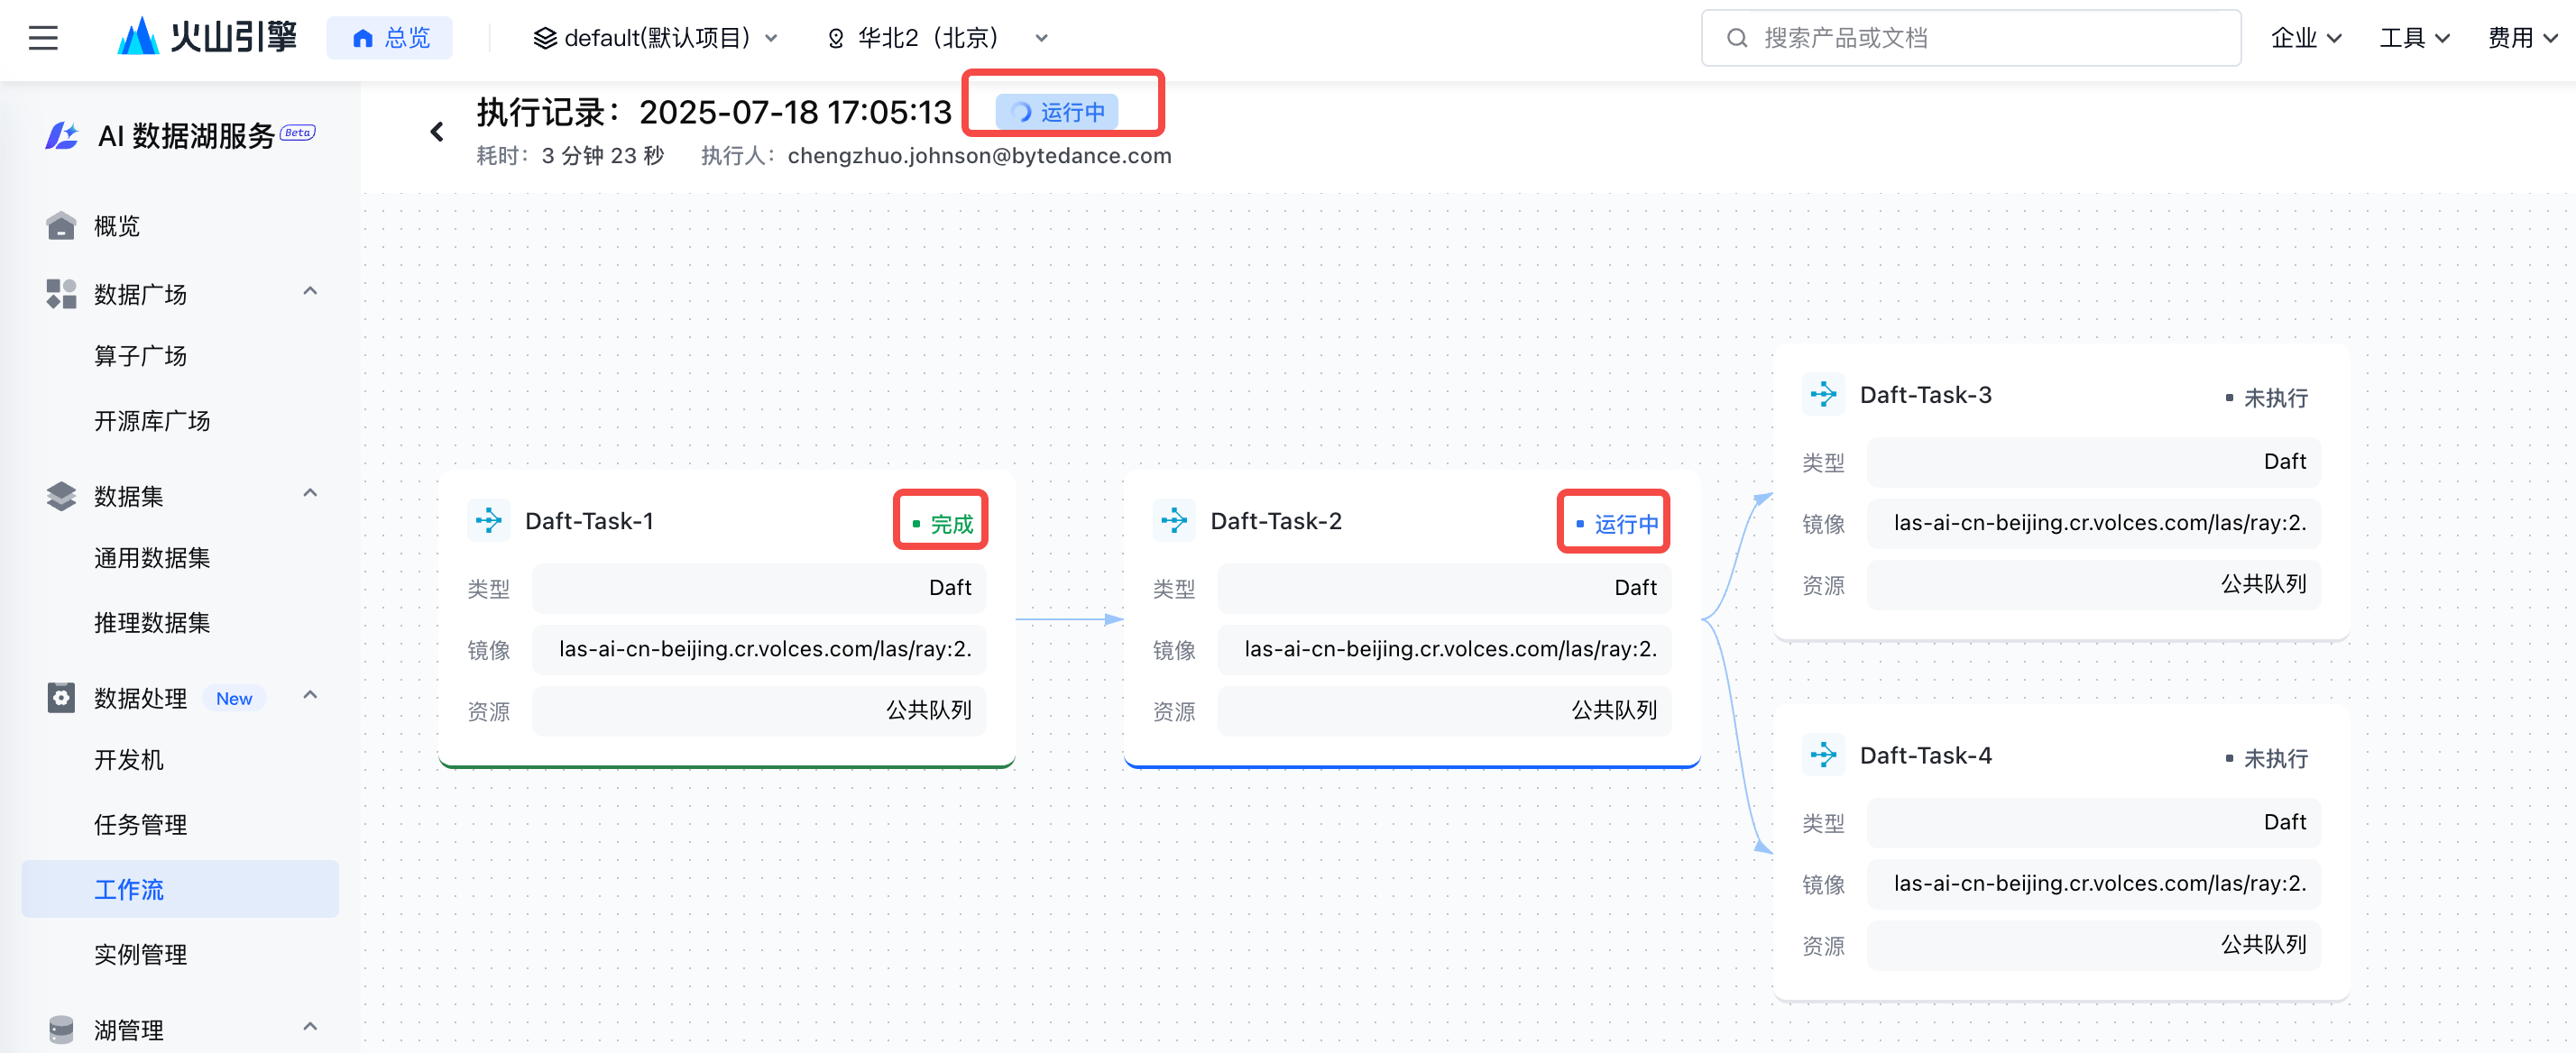Click the Daft-Task-4 node icon
This screenshot has height=1053, width=2576.
[1823, 755]
